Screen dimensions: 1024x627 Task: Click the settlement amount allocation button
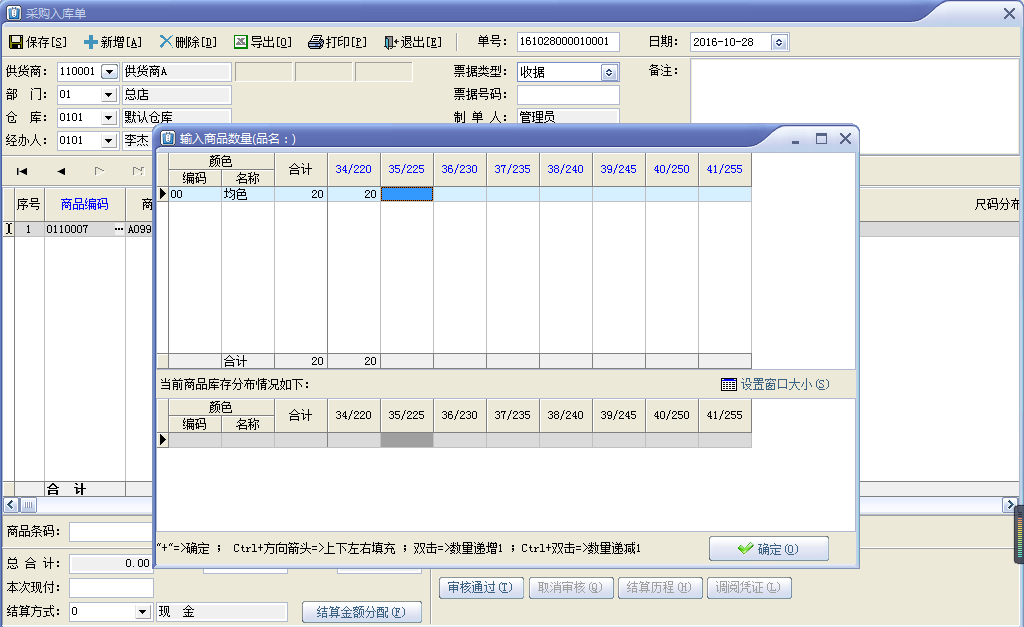coord(361,612)
